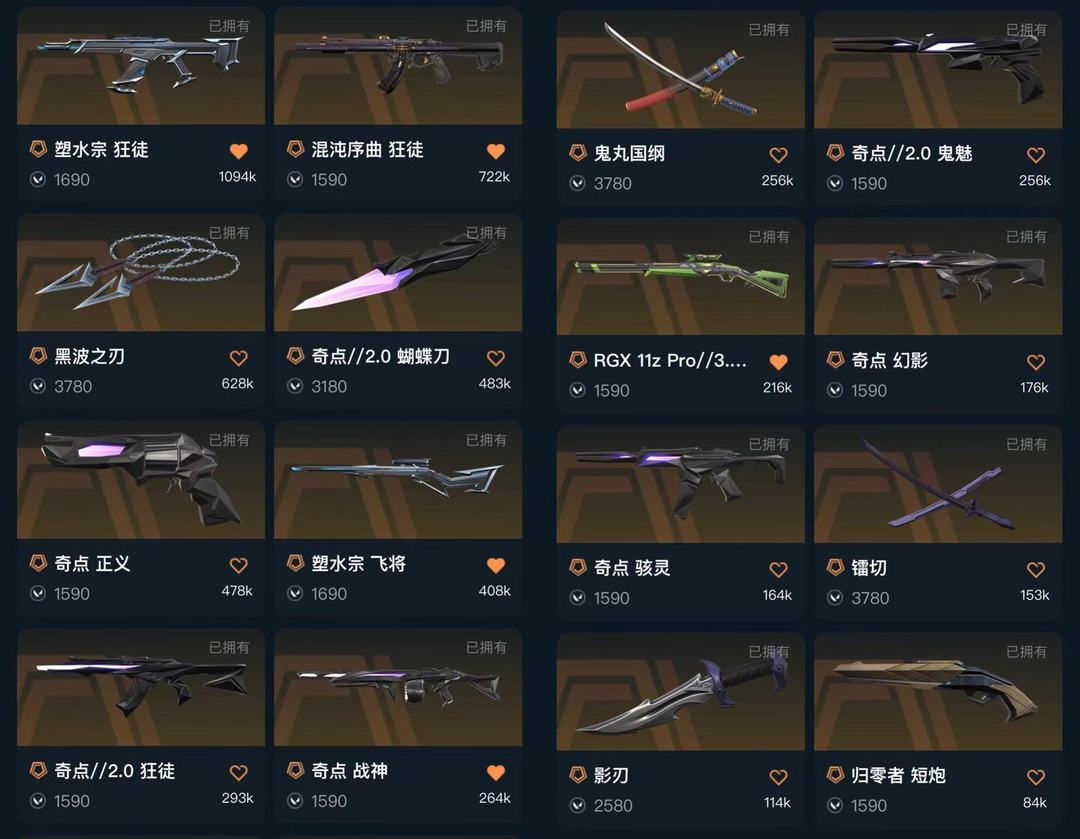1080x839 pixels.
Task: Toggle the heart on 奇点 正义
Action: (x=238, y=566)
